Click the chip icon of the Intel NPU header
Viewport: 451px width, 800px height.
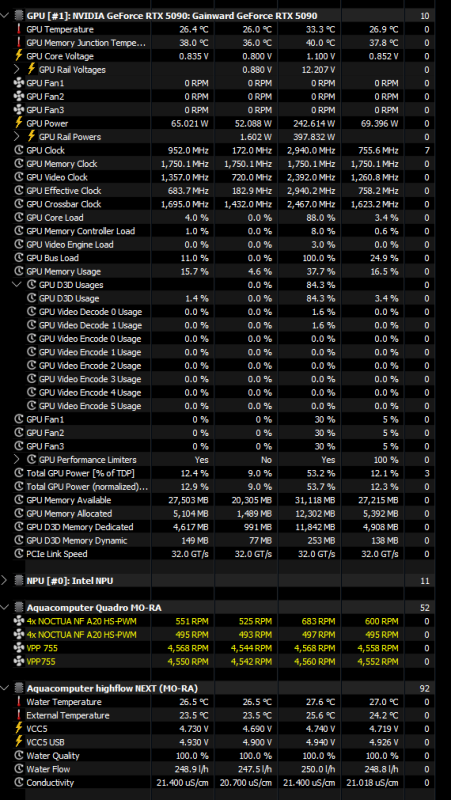click(x=19, y=581)
